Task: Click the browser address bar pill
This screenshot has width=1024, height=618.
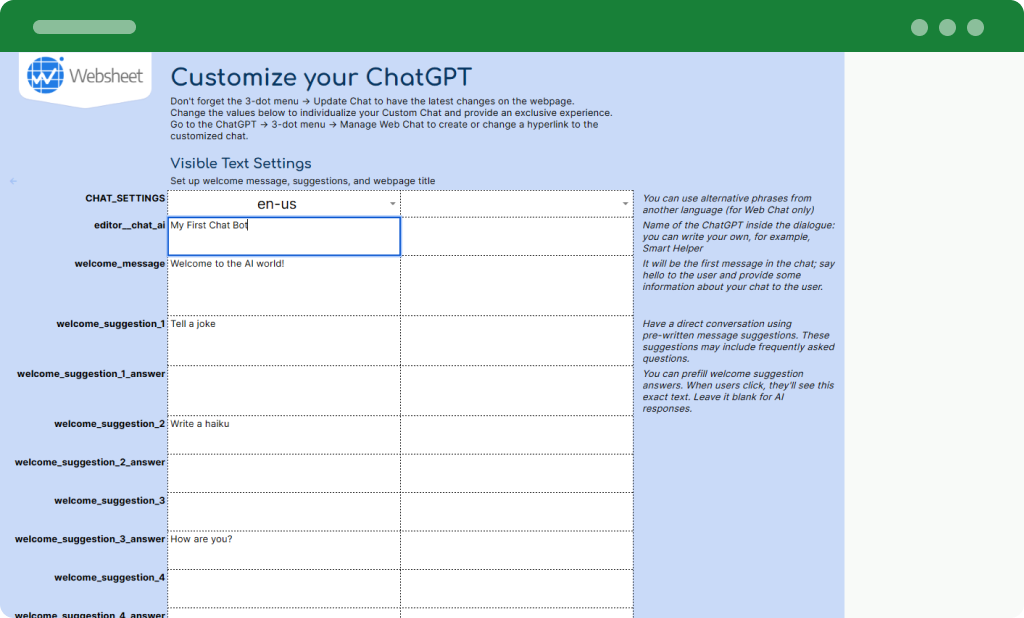Action: [84, 27]
